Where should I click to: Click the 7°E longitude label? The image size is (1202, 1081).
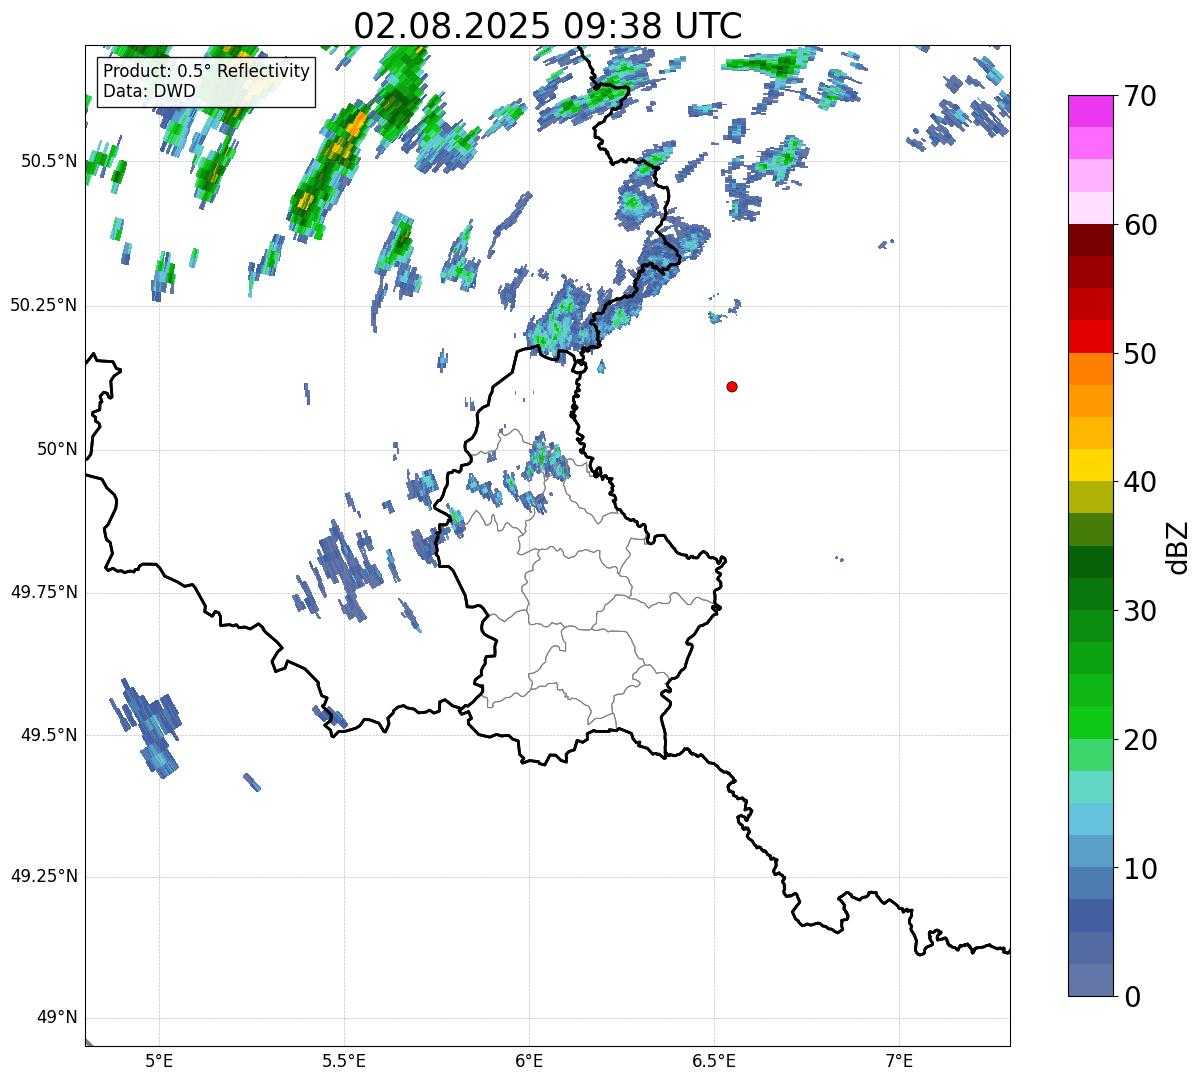pyautogui.click(x=899, y=1061)
